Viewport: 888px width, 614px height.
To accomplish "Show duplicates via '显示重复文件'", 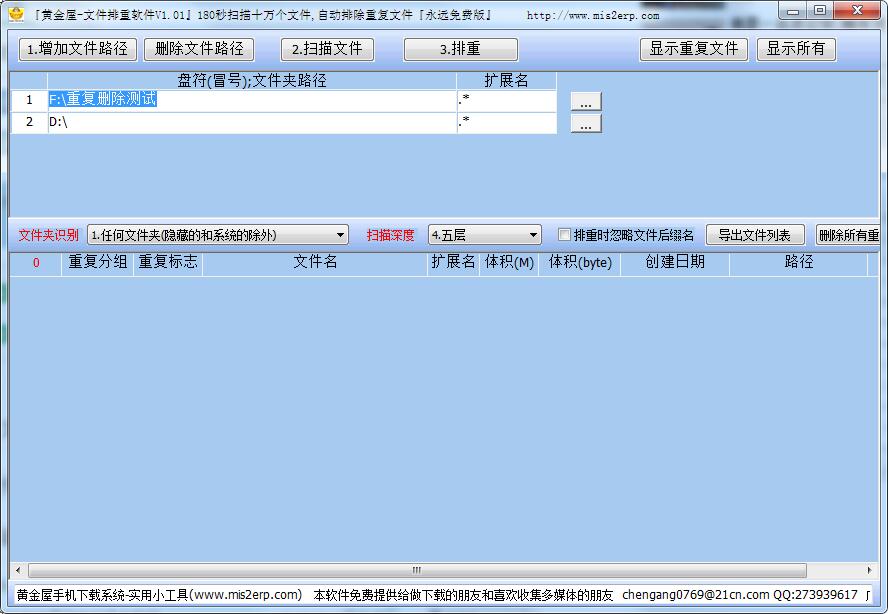I will click(693, 49).
